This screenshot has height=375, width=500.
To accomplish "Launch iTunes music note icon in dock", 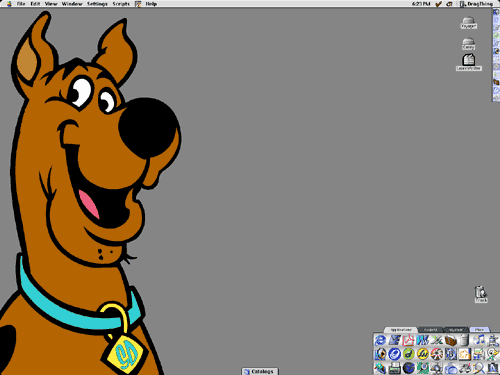I will tap(479, 340).
